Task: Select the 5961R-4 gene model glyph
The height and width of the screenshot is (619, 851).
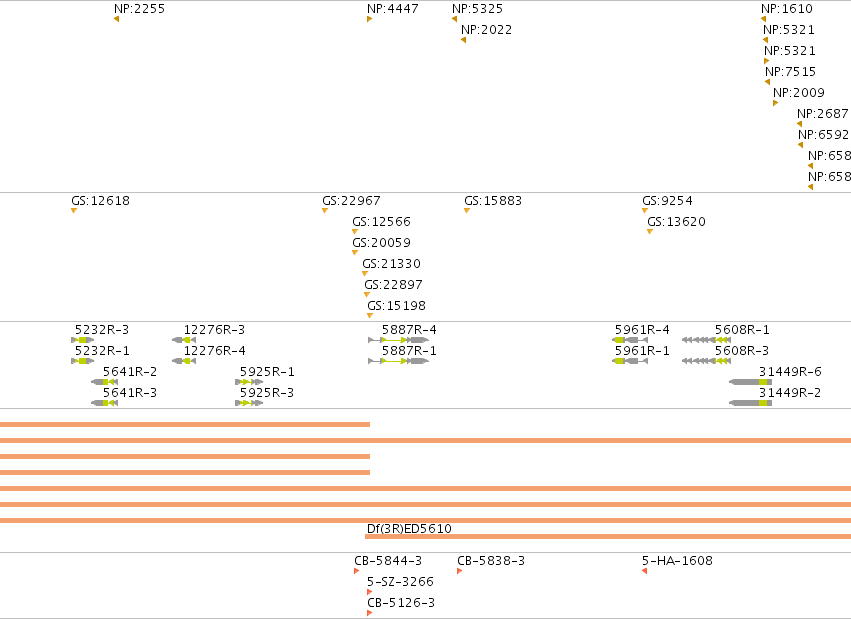Action: click(x=630, y=340)
